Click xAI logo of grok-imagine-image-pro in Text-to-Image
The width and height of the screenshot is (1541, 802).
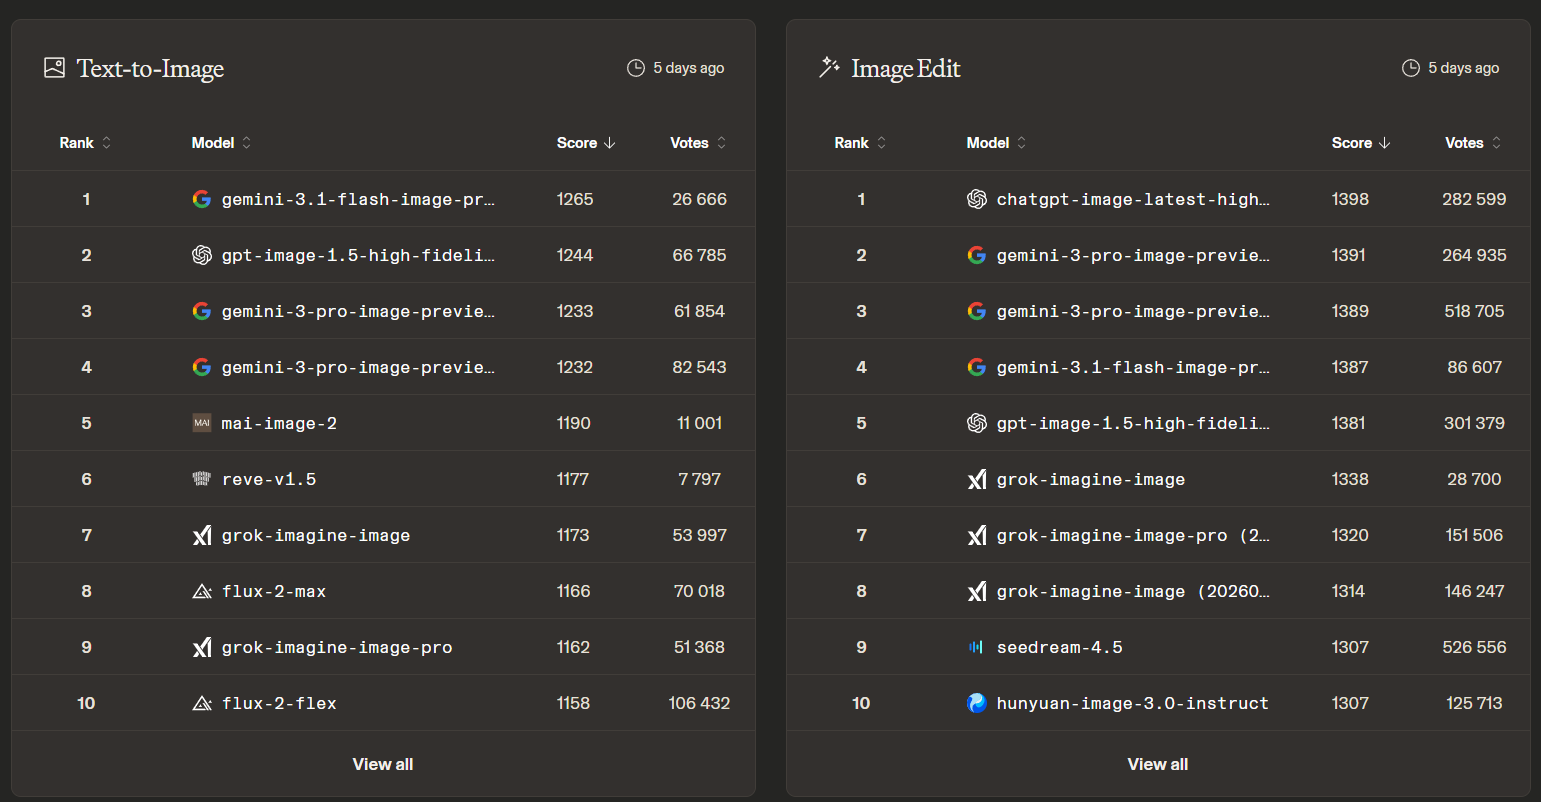pyautogui.click(x=202, y=647)
